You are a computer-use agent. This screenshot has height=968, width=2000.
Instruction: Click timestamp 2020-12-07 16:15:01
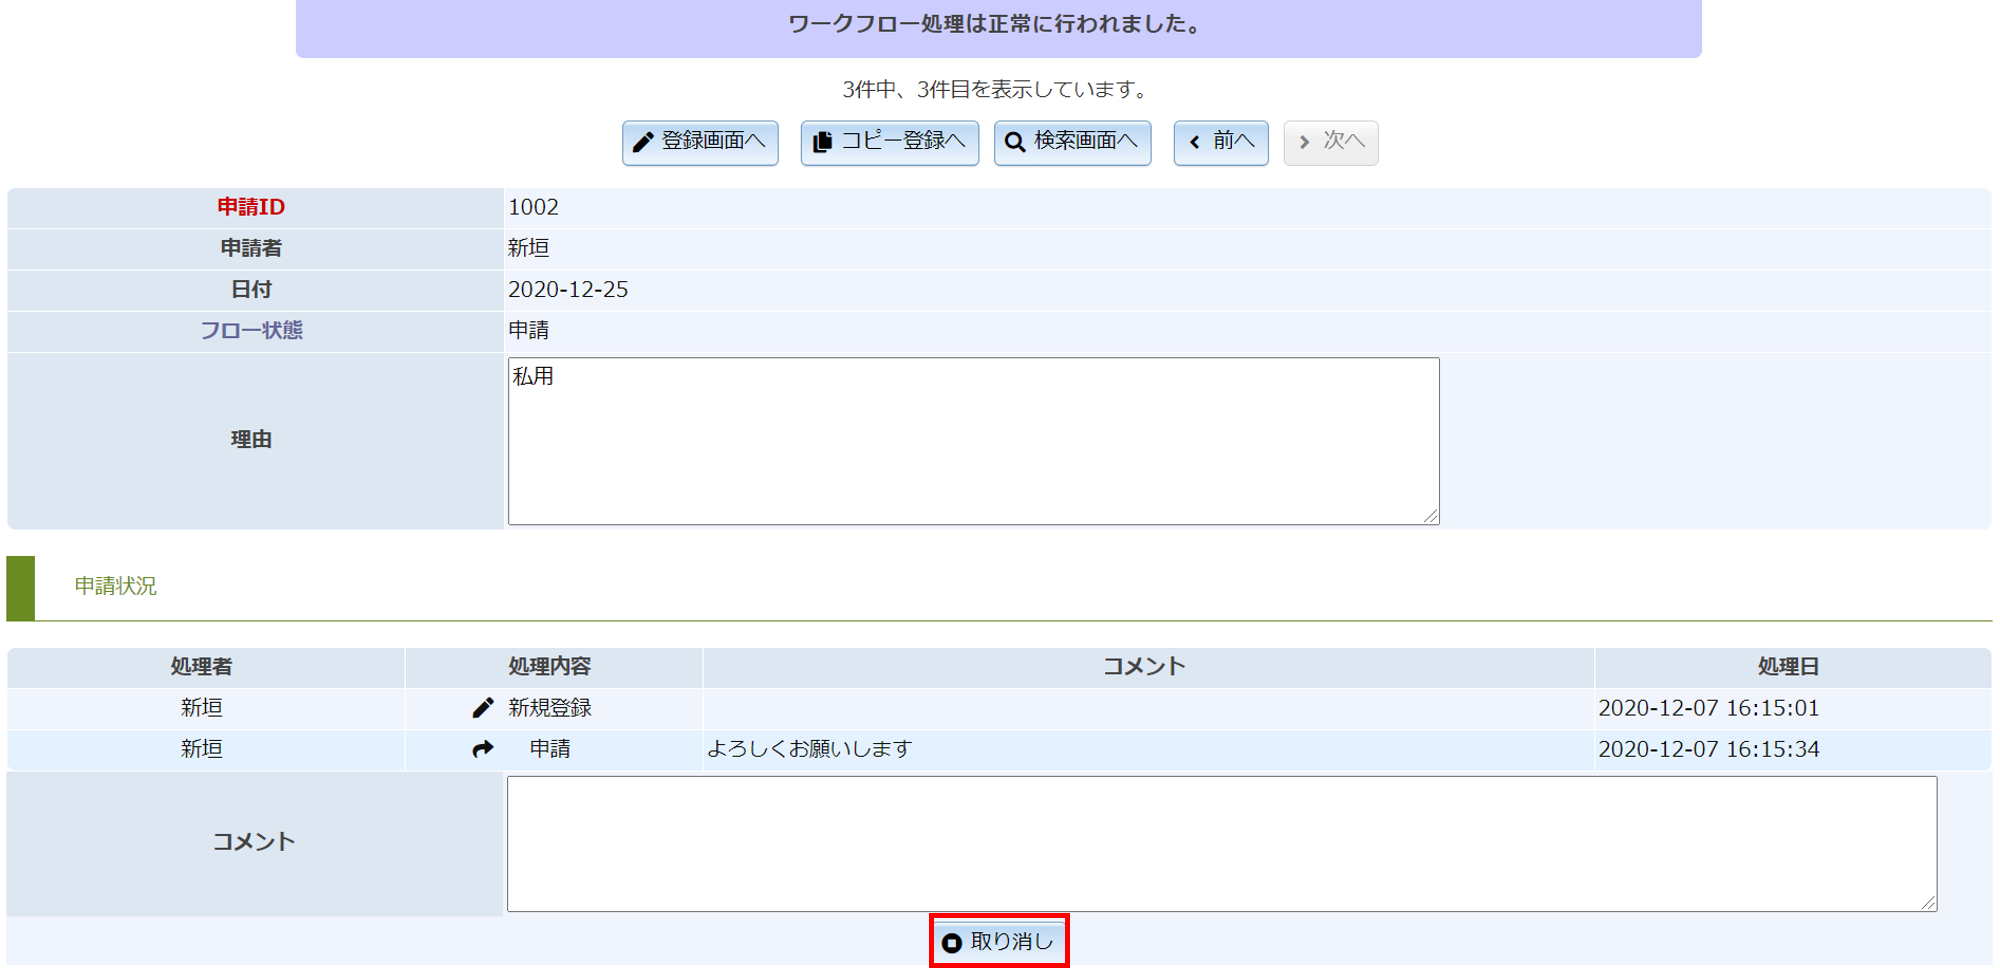point(1708,708)
